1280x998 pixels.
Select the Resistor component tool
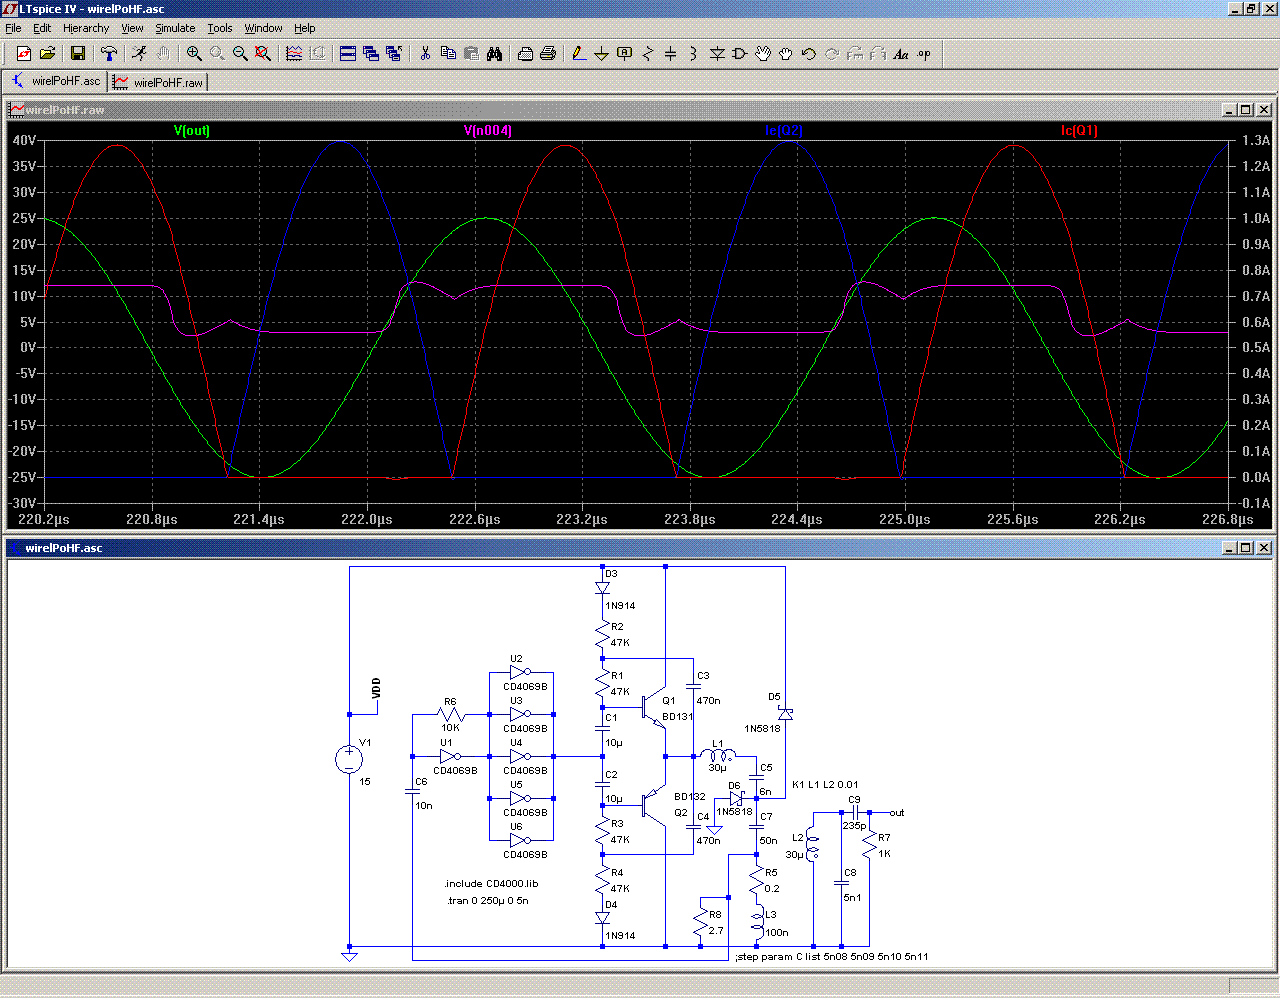pyautogui.click(x=647, y=54)
